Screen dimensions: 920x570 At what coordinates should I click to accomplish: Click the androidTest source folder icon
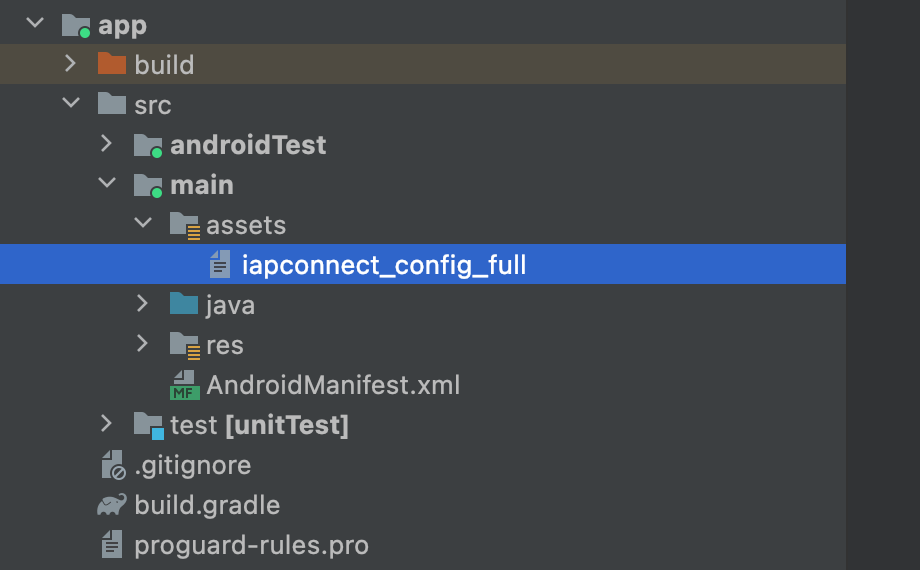point(148,145)
